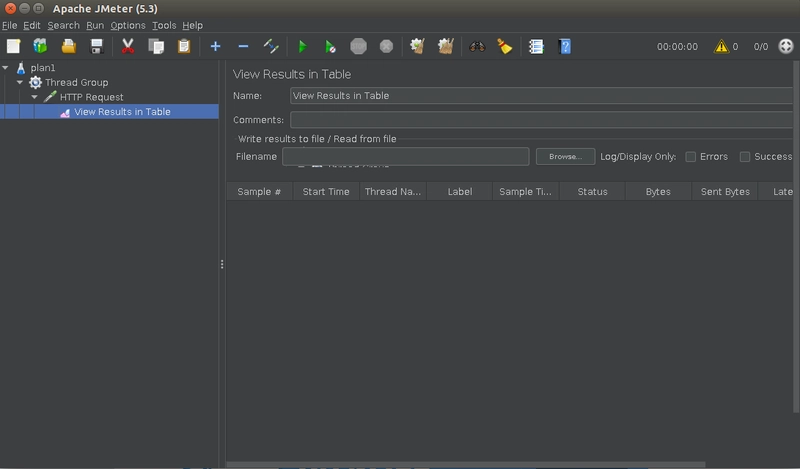This screenshot has height=469, width=800.
Task: Start test with no pauses icon
Action: (x=330, y=46)
